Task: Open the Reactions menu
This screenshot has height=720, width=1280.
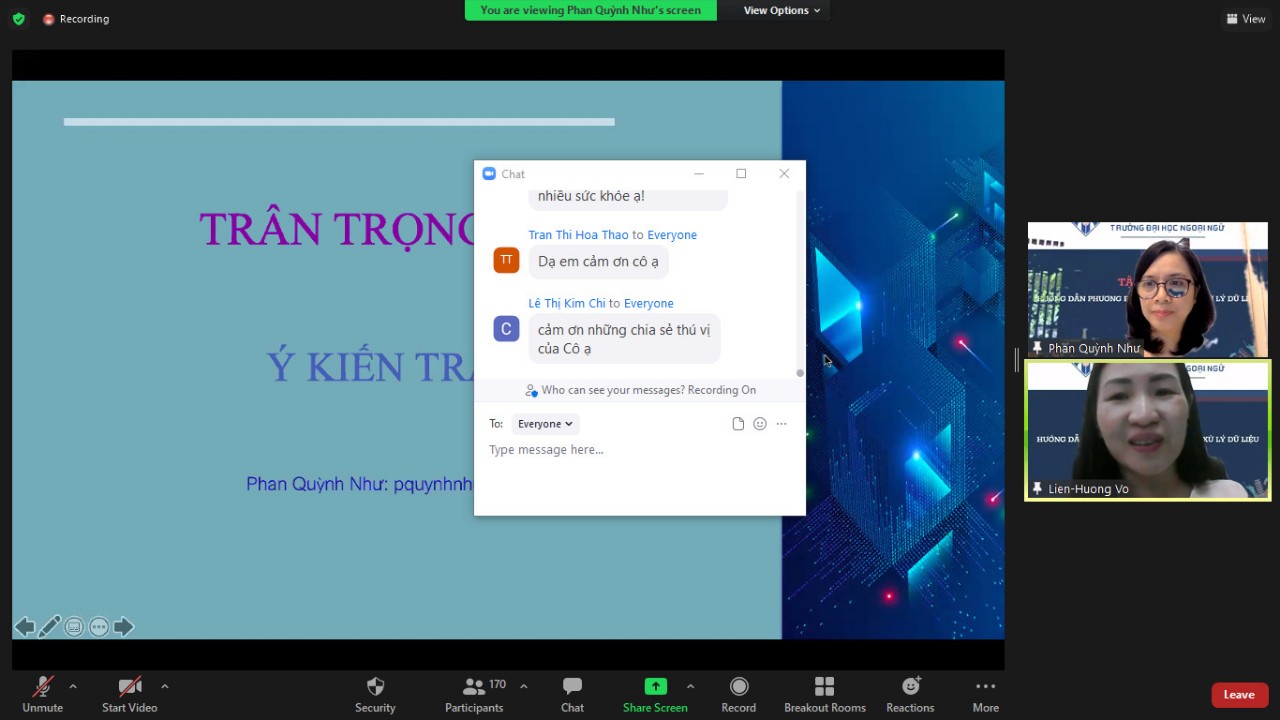Action: pos(910,687)
